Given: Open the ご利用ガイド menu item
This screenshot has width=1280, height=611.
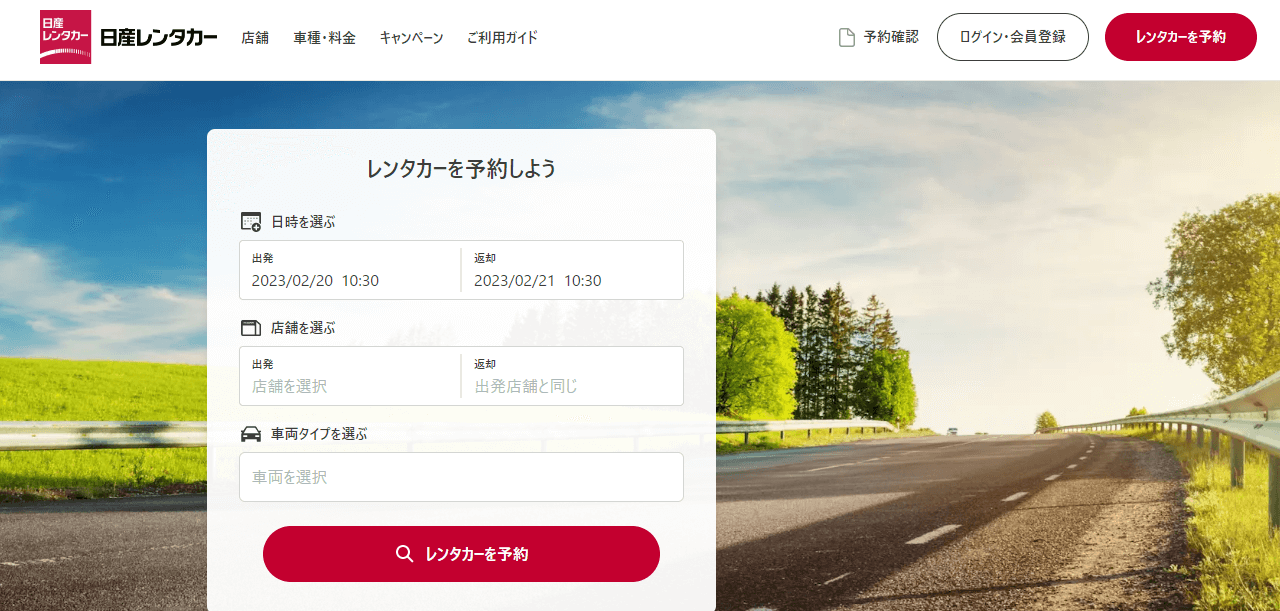Looking at the screenshot, I should [502, 38].
